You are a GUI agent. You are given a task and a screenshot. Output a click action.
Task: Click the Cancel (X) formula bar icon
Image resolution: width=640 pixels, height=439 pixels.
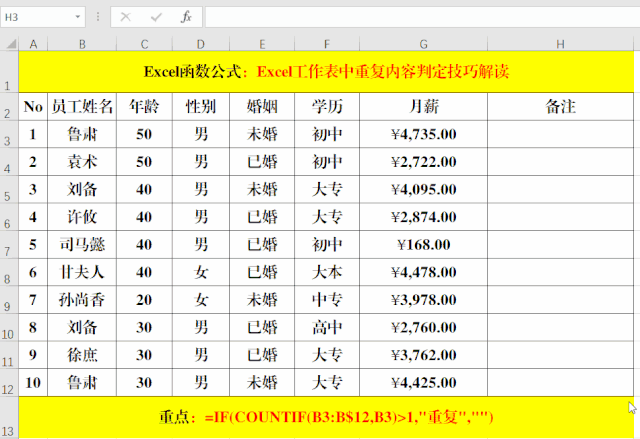pos(126,17)
